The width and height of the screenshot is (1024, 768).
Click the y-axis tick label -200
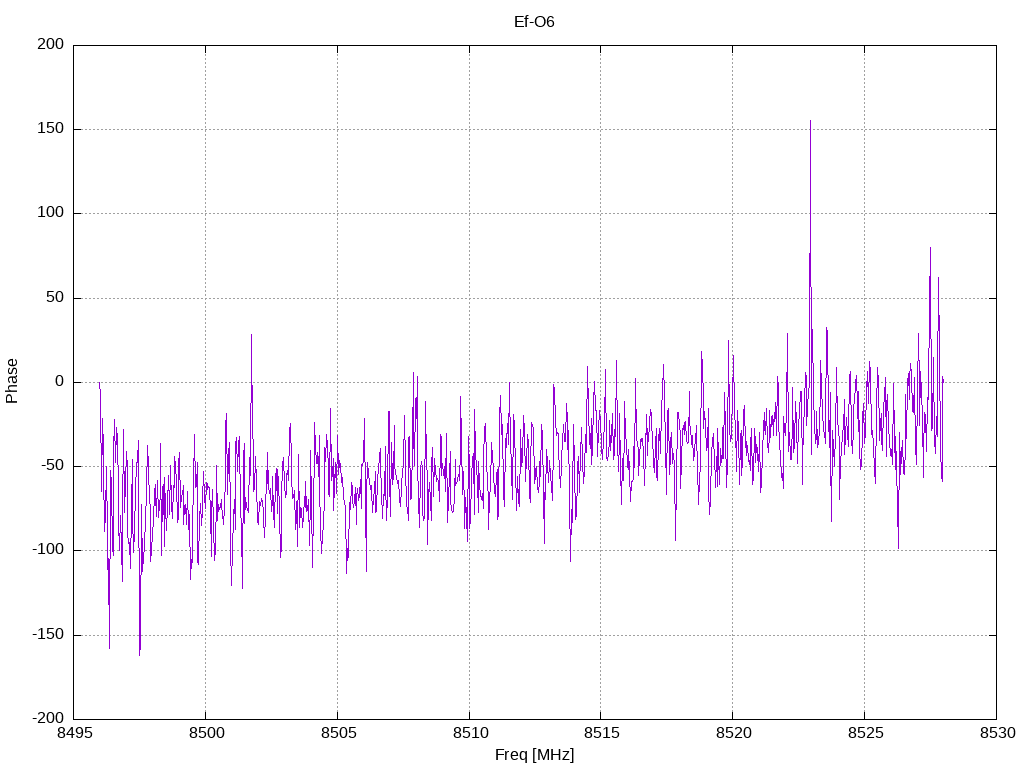tap(48, 718)
